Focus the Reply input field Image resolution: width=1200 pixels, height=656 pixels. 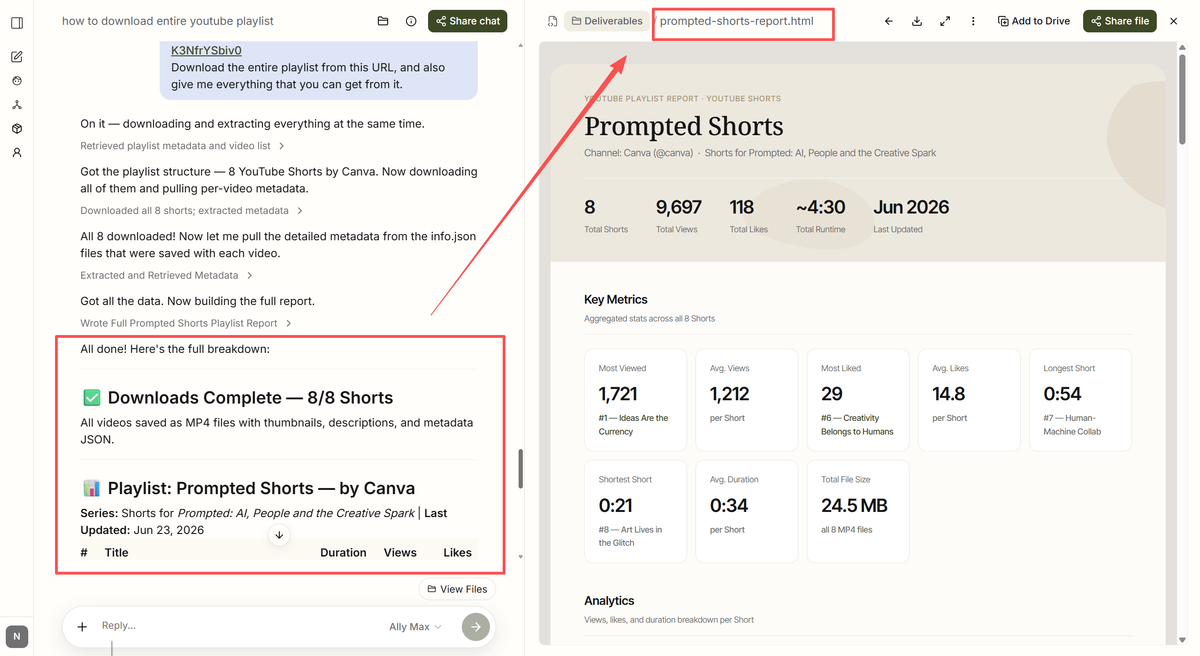point(240,626)
